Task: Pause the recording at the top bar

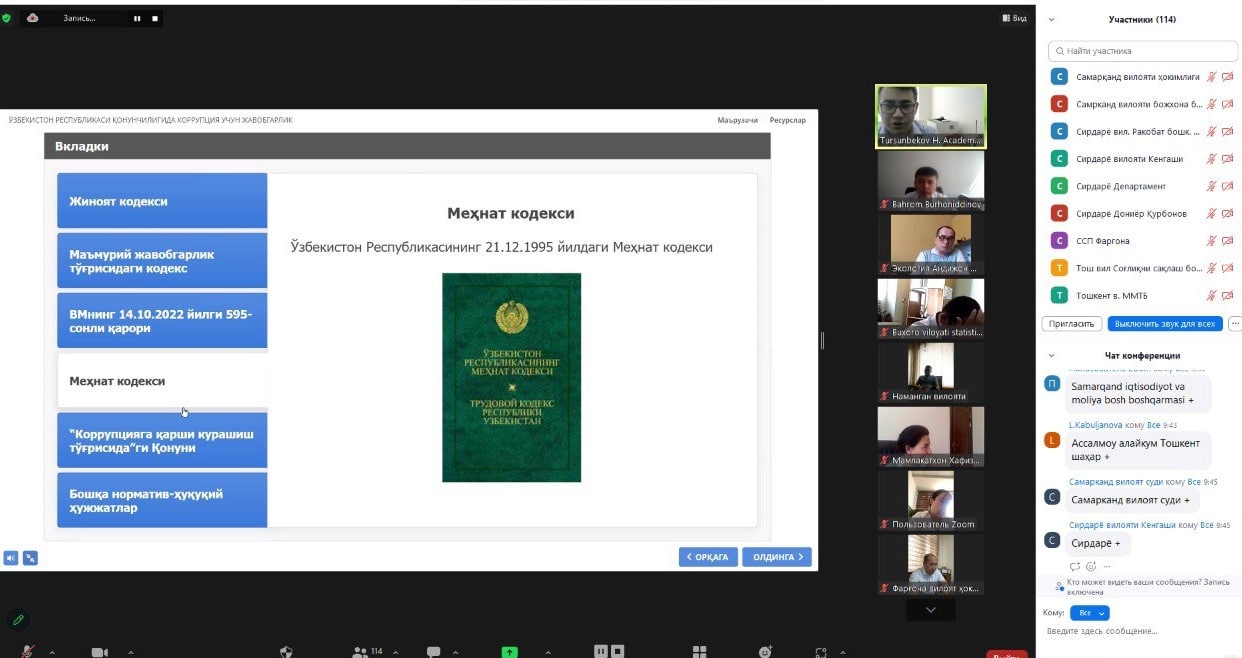Action: point(137,18)
